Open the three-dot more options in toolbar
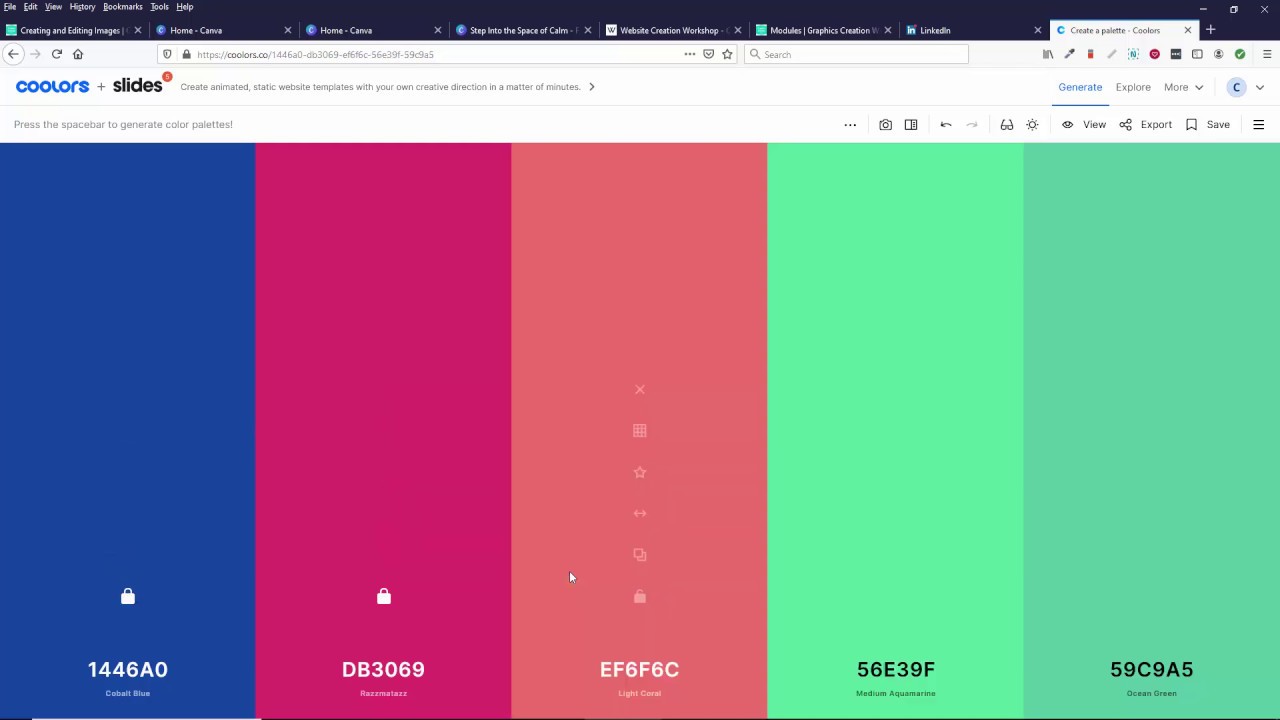The image size is (1280, 720). tap(850, 125)
